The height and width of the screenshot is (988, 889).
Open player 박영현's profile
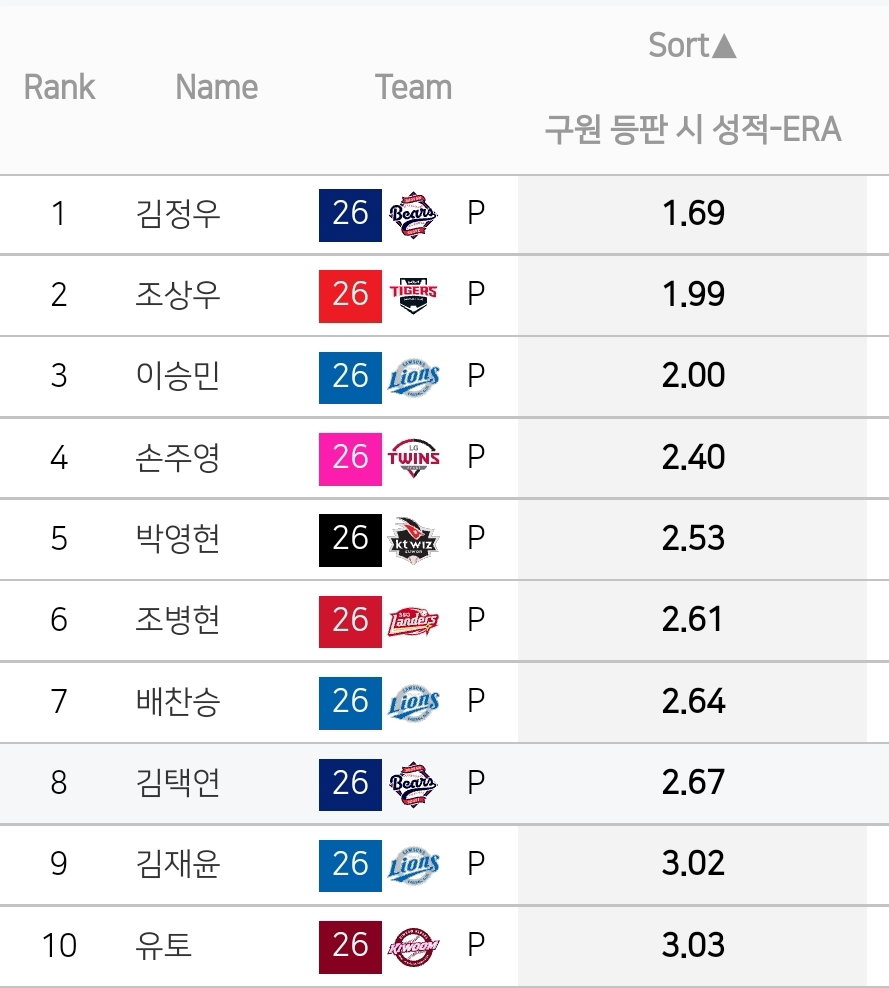pyautogui.click(x=178, y=539)
